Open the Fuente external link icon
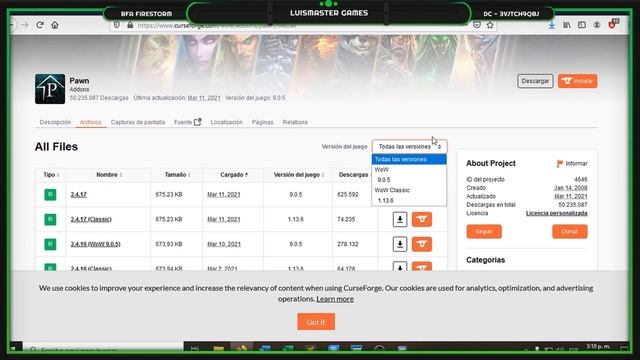 (x=198, y=122)
